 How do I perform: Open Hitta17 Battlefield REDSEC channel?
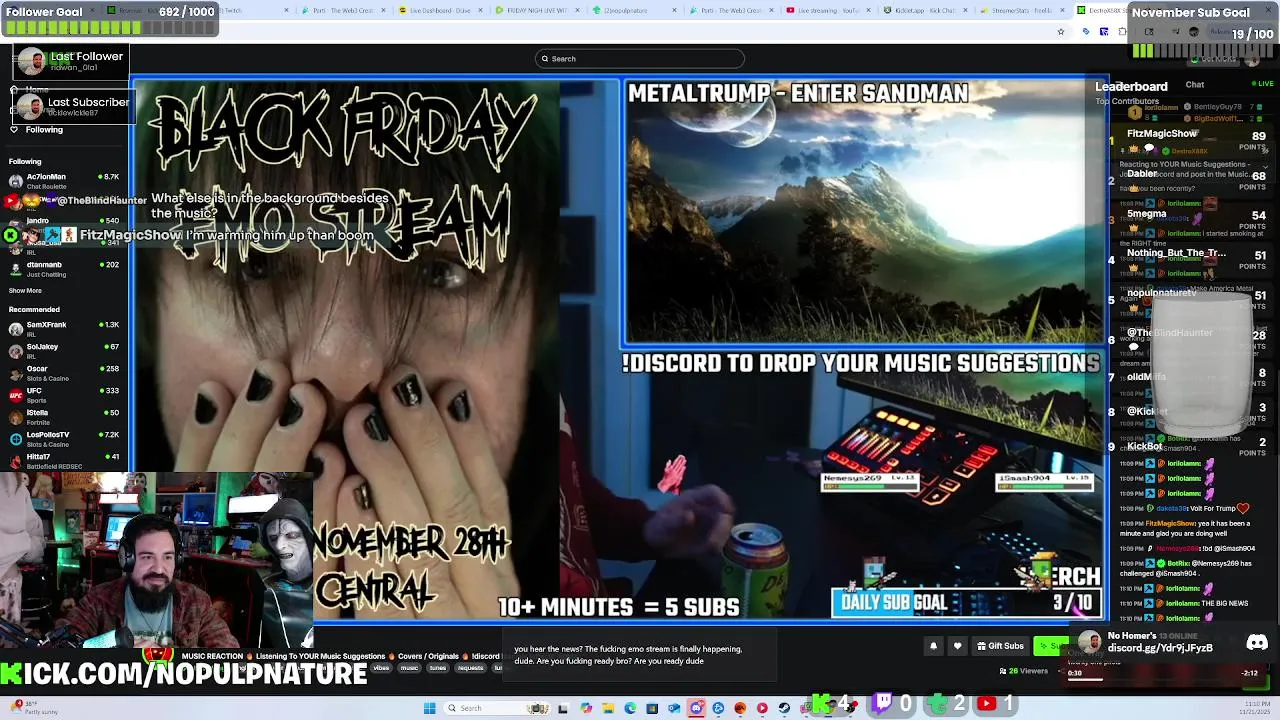click(x=64, y=461)
